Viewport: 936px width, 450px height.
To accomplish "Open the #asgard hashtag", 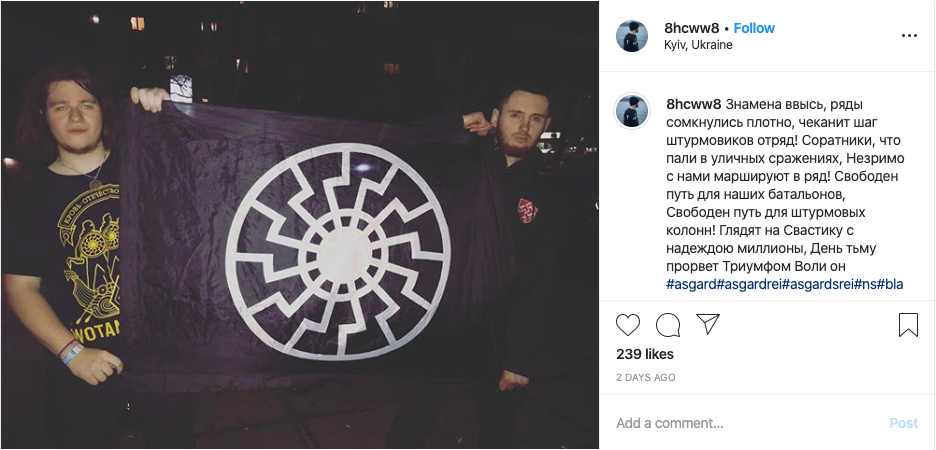I will click(691, 284).
